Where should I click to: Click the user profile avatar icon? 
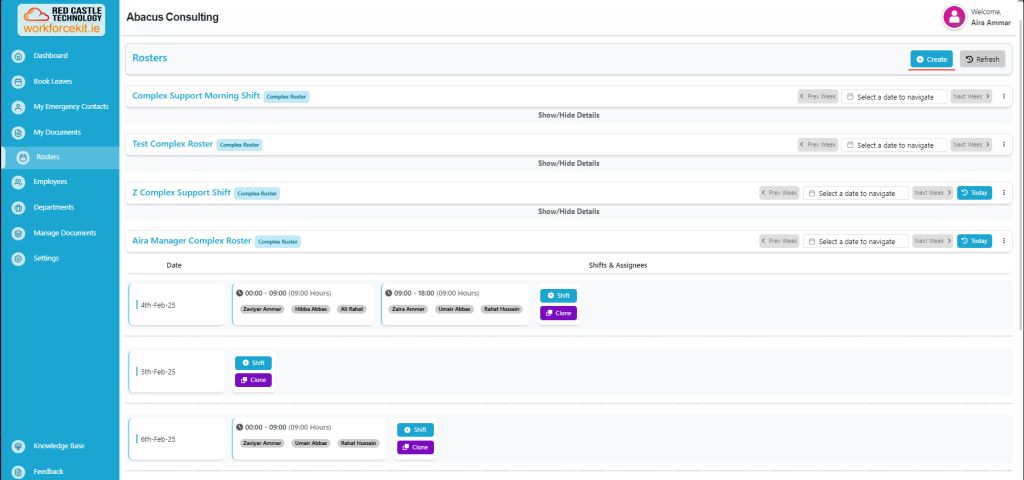click(x=954, y=16)
